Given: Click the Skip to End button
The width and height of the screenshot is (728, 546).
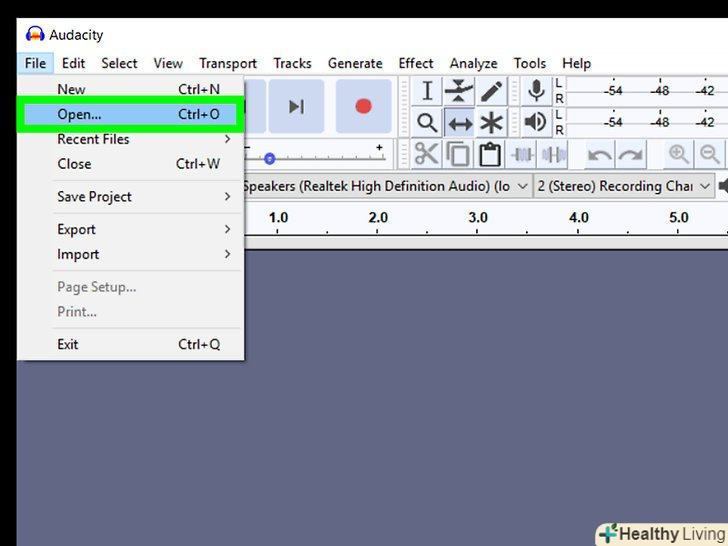Looking at the screenshot, I should [x=296, y=106].
